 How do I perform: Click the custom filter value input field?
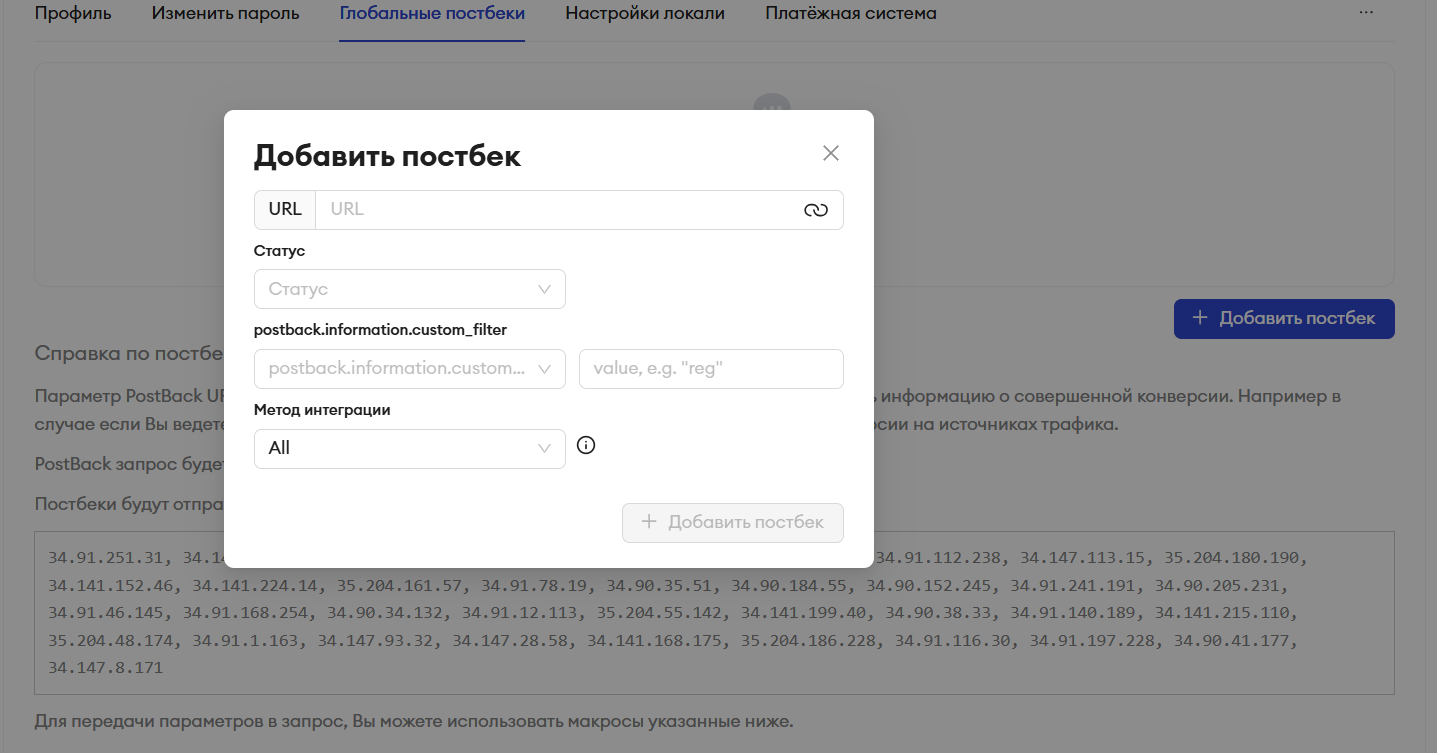[710, 369]
